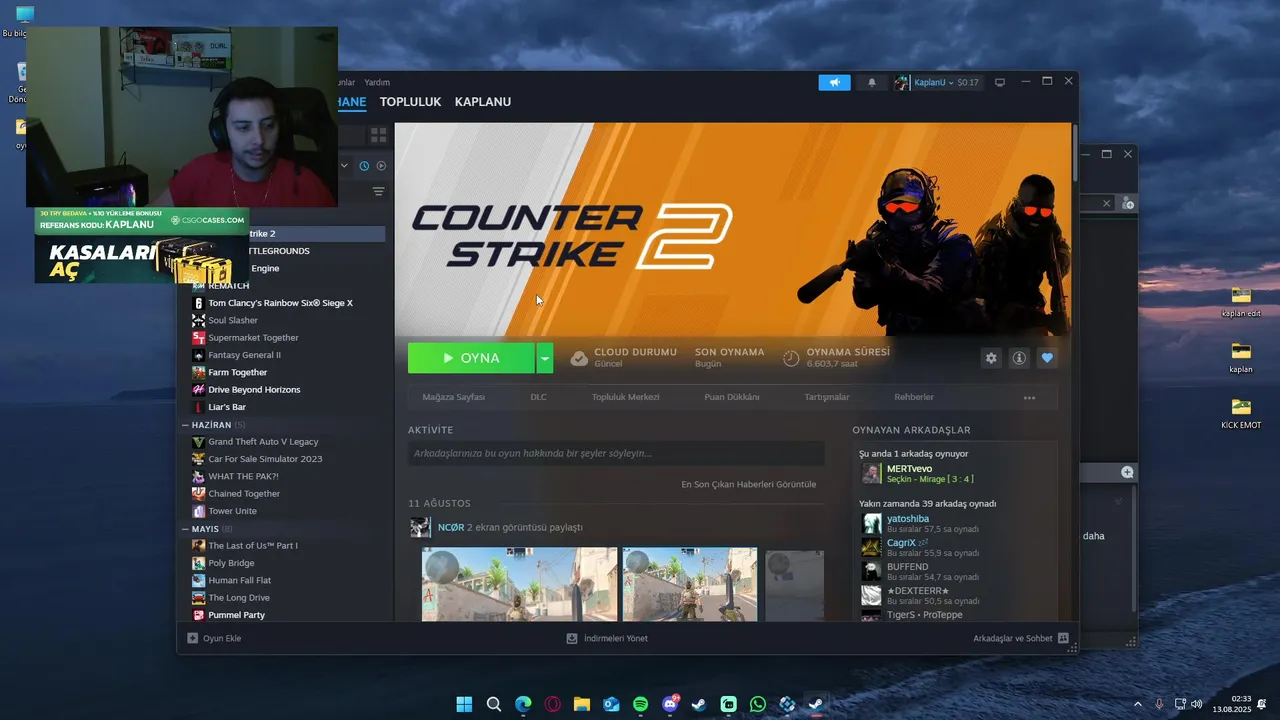Open the KICK EMOT desktop folder

tap(1241, 413)
